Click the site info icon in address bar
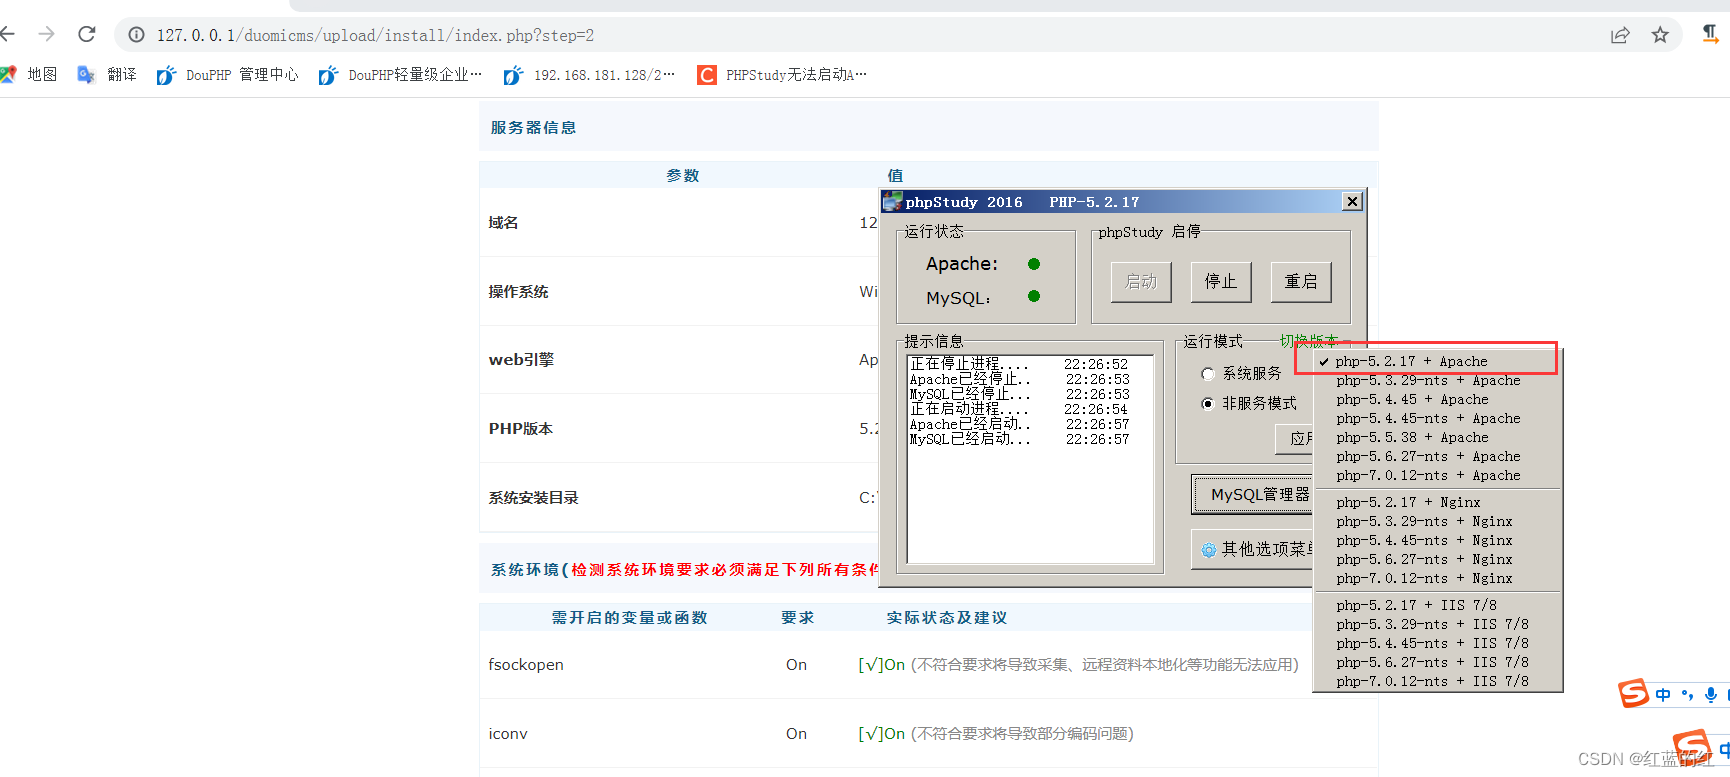Image resolution: width=1730 pixels, height=777 pixels. (x=136, y=35)
